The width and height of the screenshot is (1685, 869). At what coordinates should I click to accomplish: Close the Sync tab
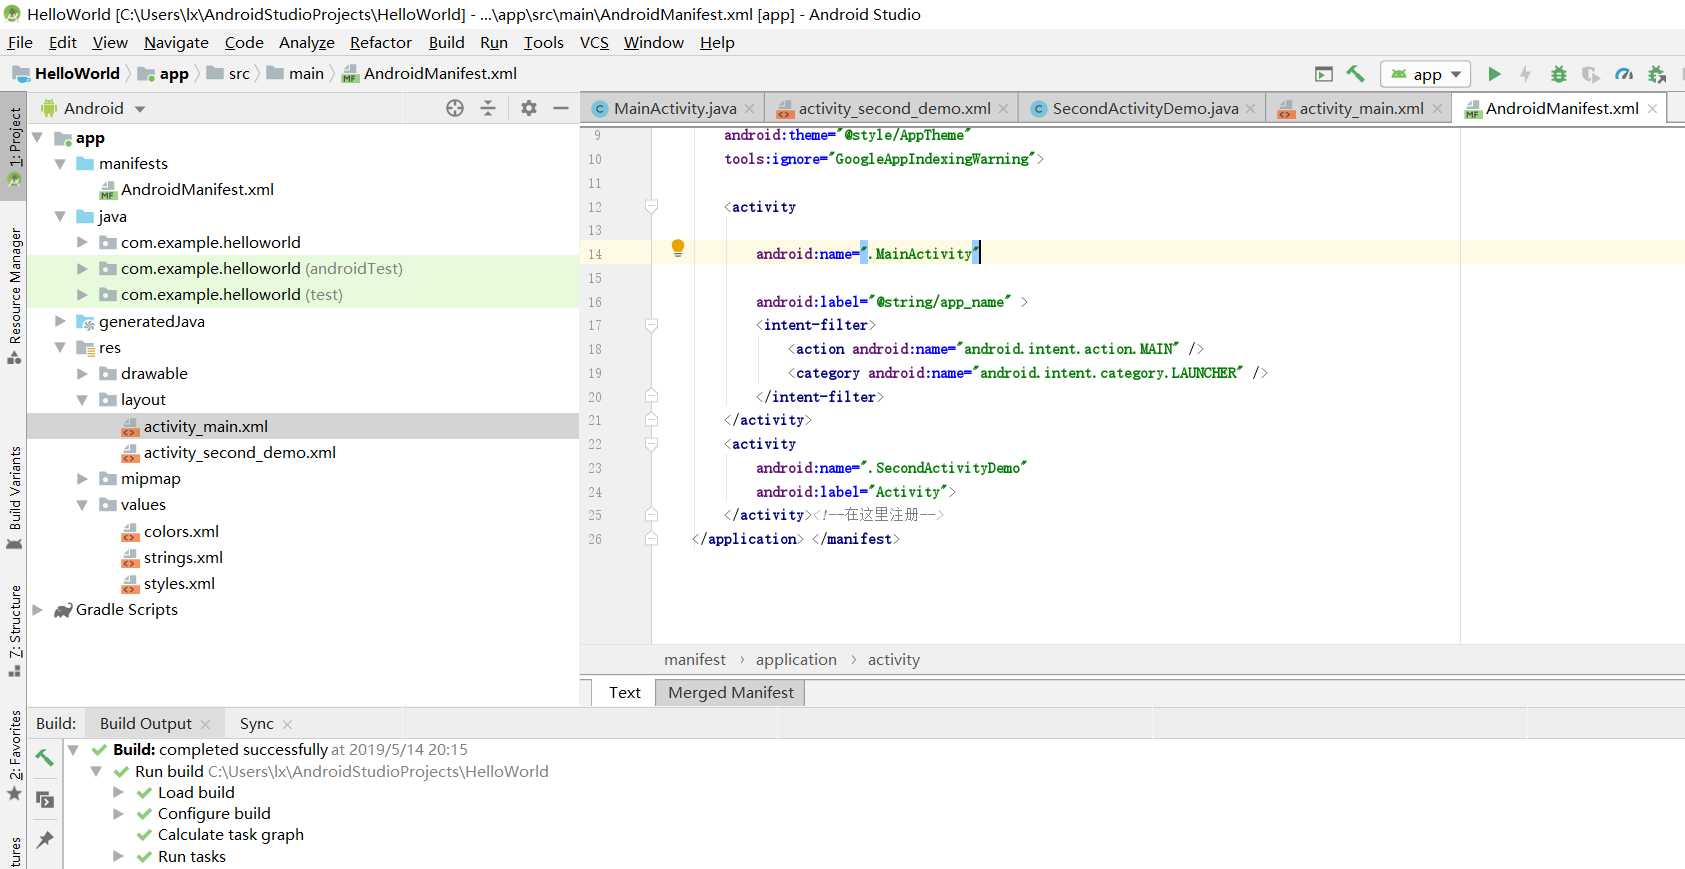pos(287,724)
